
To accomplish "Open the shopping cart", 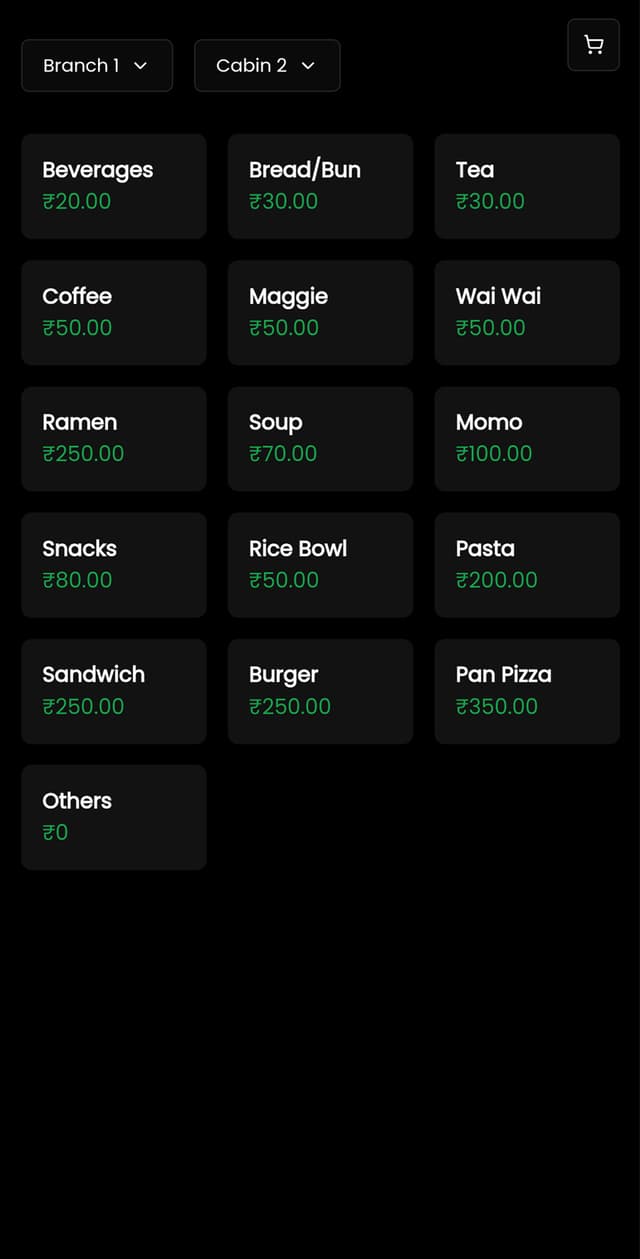I will point(593,45).
